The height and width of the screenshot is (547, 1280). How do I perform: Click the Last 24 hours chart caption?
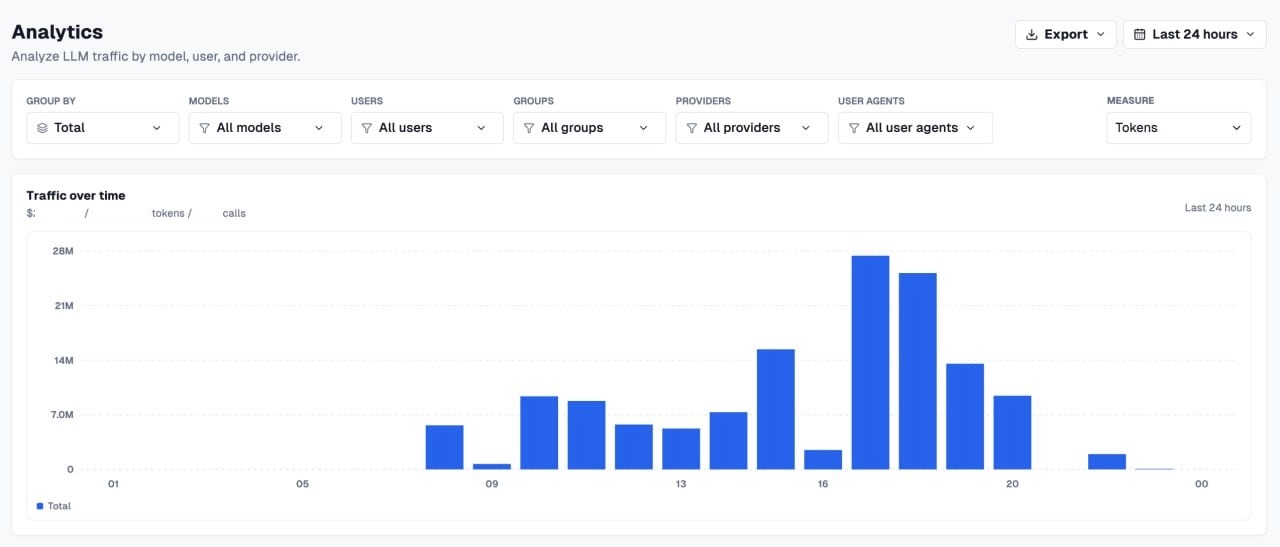coord(1218,208)
